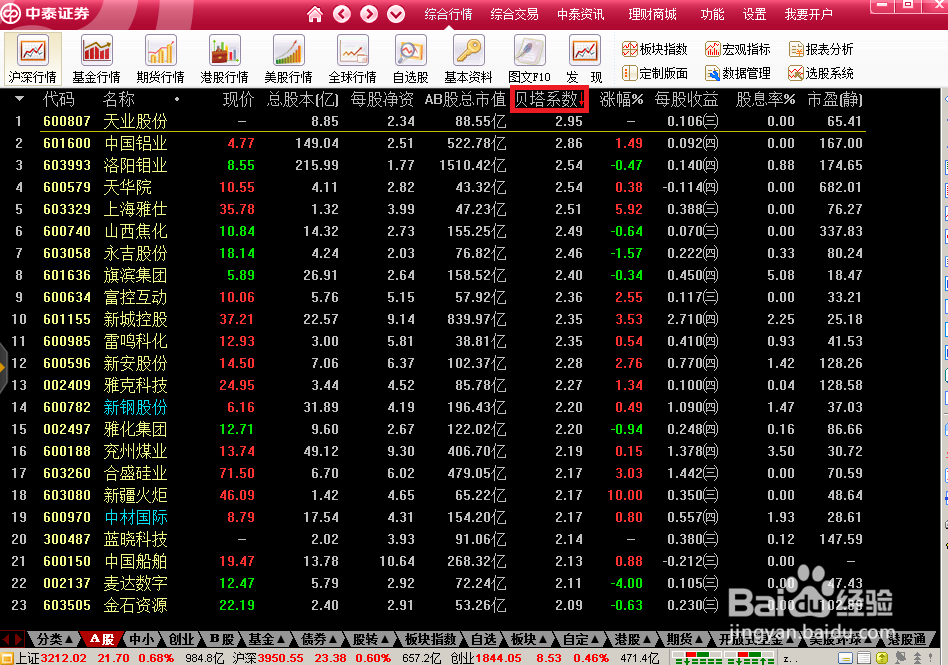Open 数据管理 data management tool
The height and width of the screenshot is (665, 948).
point(738,73)
